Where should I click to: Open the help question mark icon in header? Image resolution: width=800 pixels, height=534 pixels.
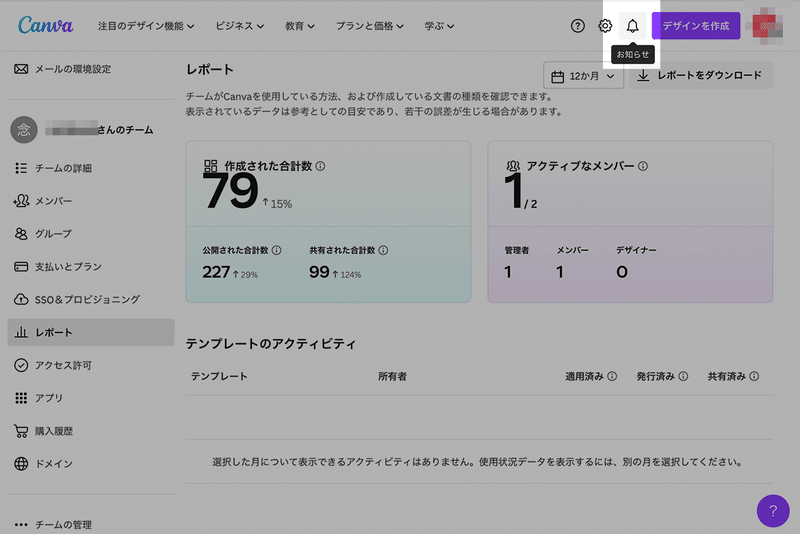[578, 26]
